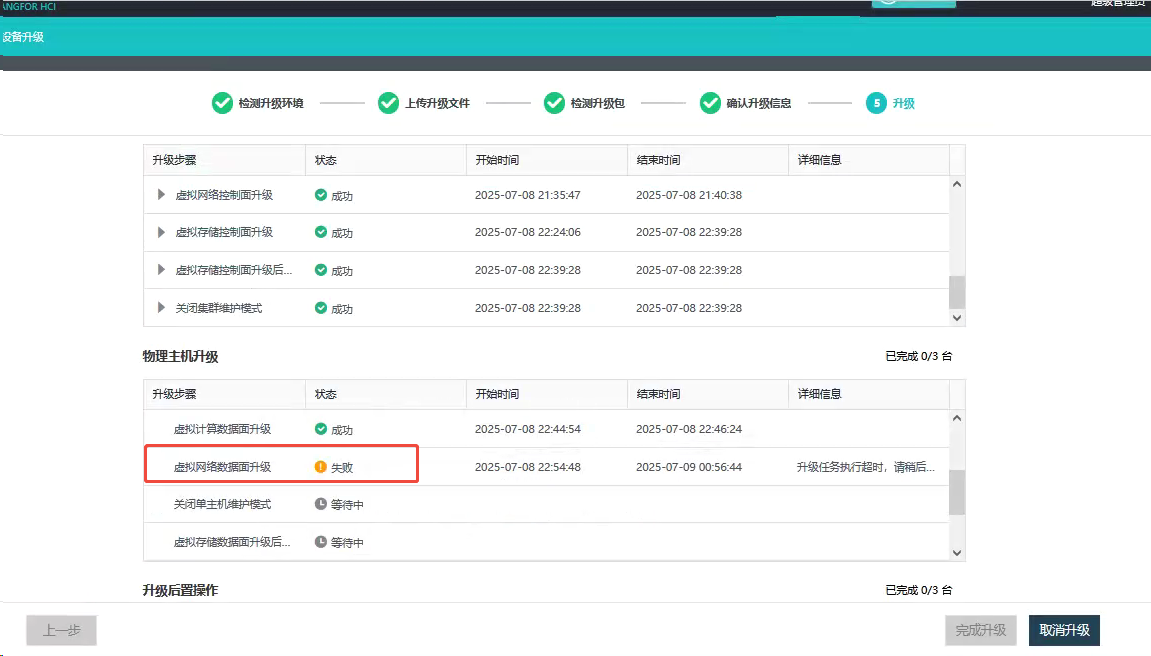
Task: Expand the 关闭集群维护模式 row
Action: tap(162, 308)
